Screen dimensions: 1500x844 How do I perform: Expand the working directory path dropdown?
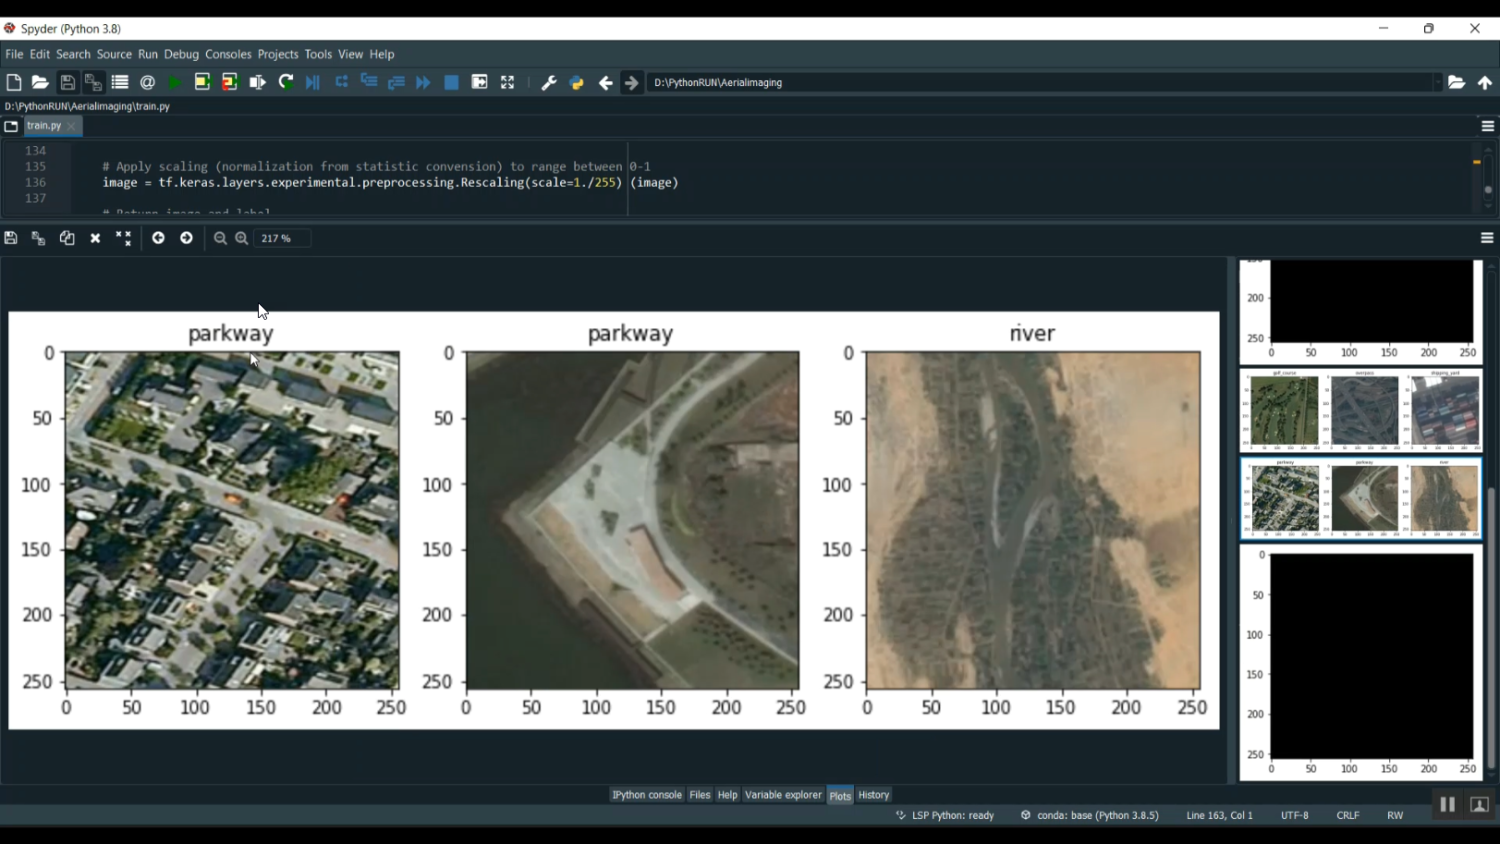click(1437, 83)
